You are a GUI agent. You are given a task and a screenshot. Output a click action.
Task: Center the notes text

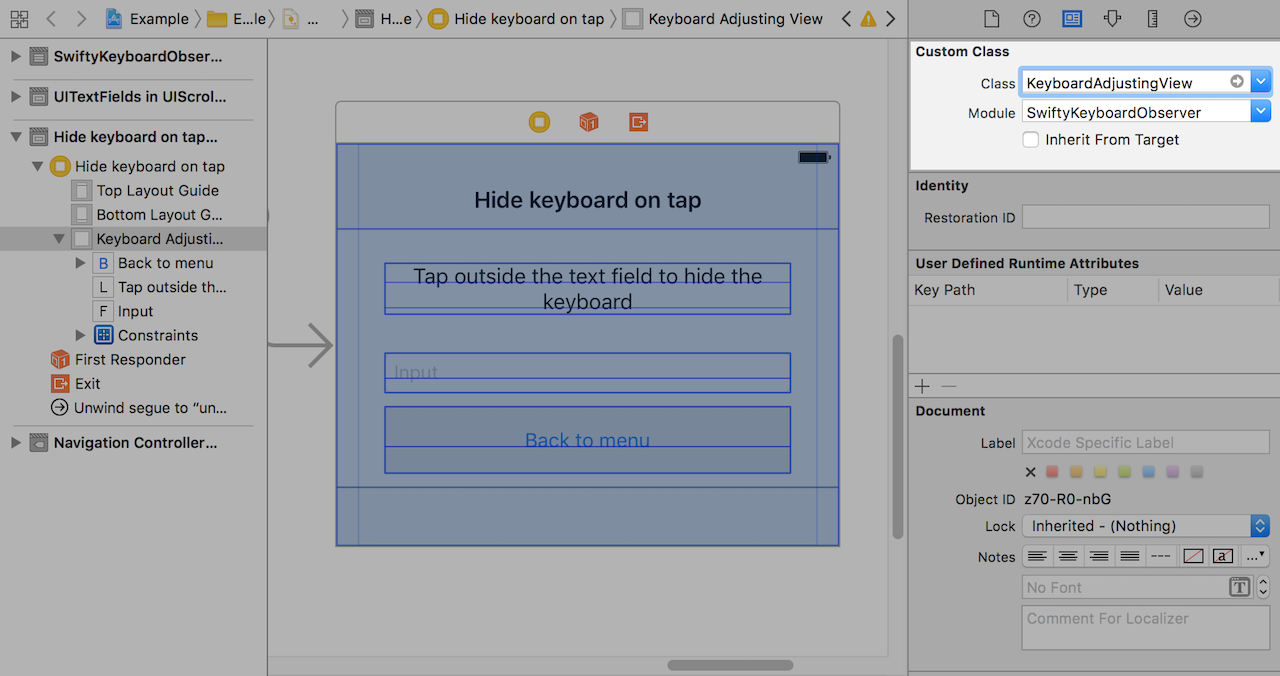(x=1068, y=556)
